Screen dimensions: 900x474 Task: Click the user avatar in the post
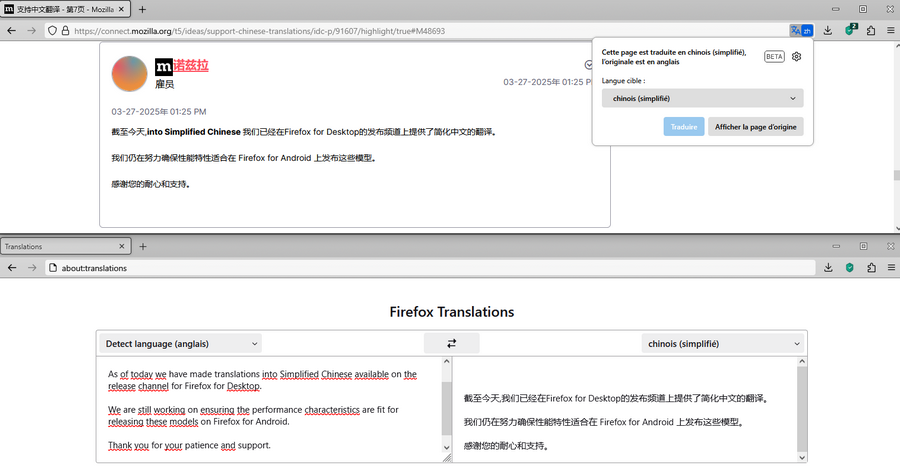(x=129, y=73)
